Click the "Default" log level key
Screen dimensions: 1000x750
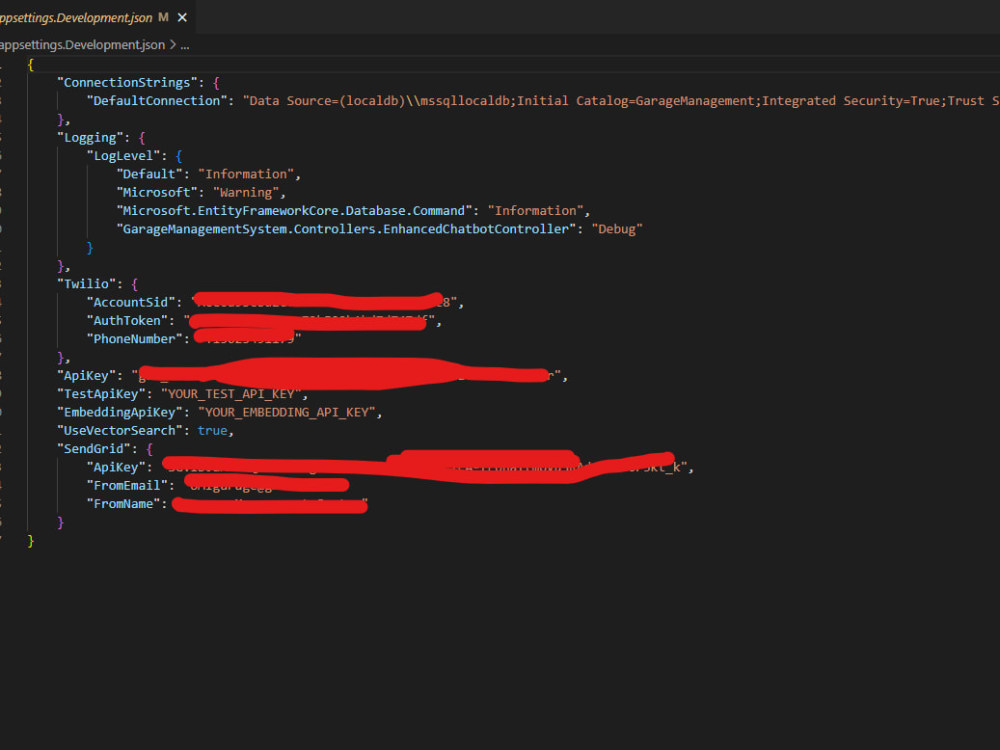(149, 174)
